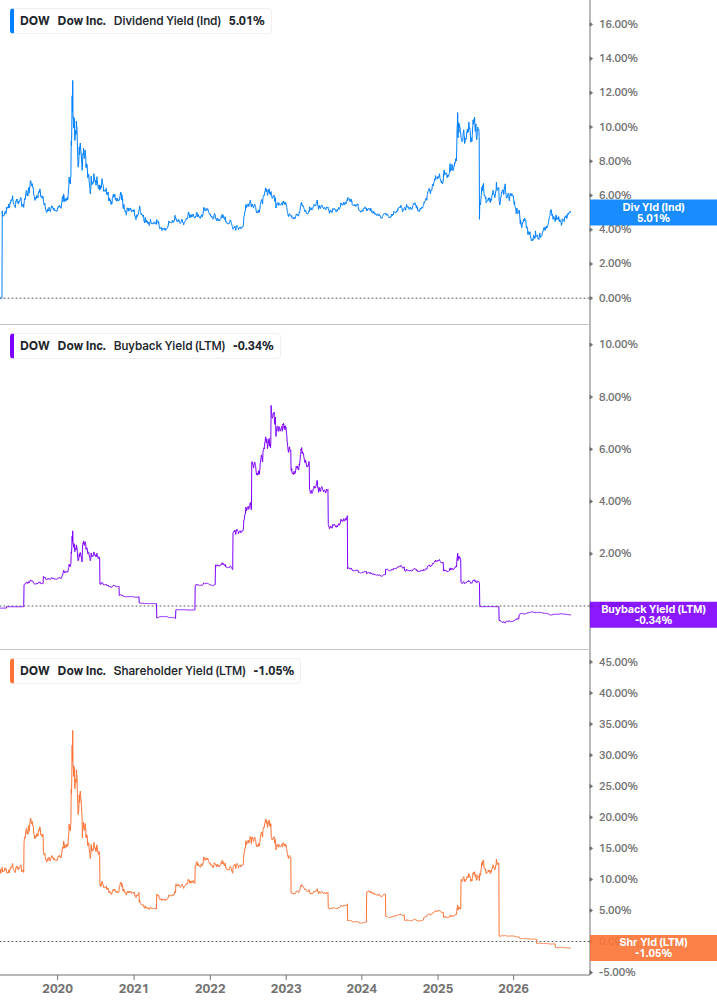
Task: Click the purple Buyback Yield (LTM) -0.34% tag
Action: click(x=653, y=615)
